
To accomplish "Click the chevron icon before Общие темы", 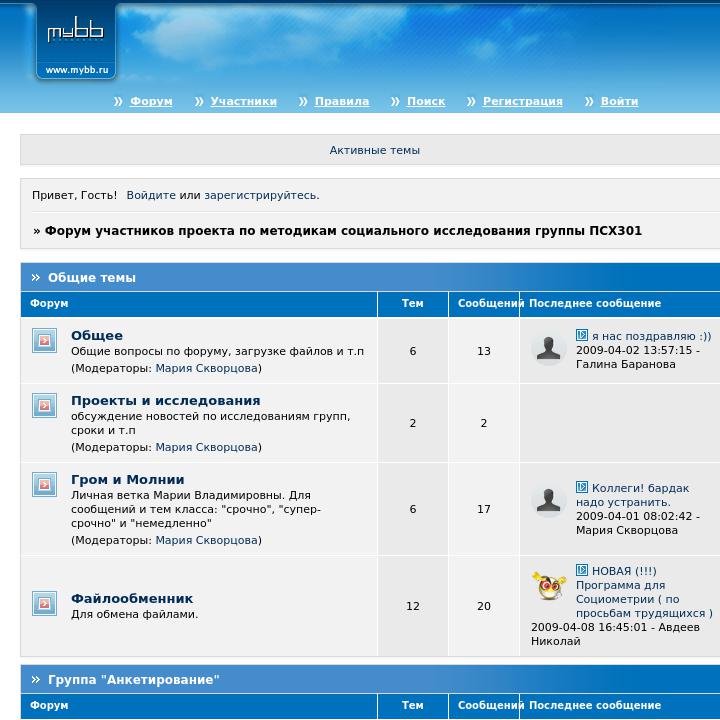I will [x=36, y=277].
